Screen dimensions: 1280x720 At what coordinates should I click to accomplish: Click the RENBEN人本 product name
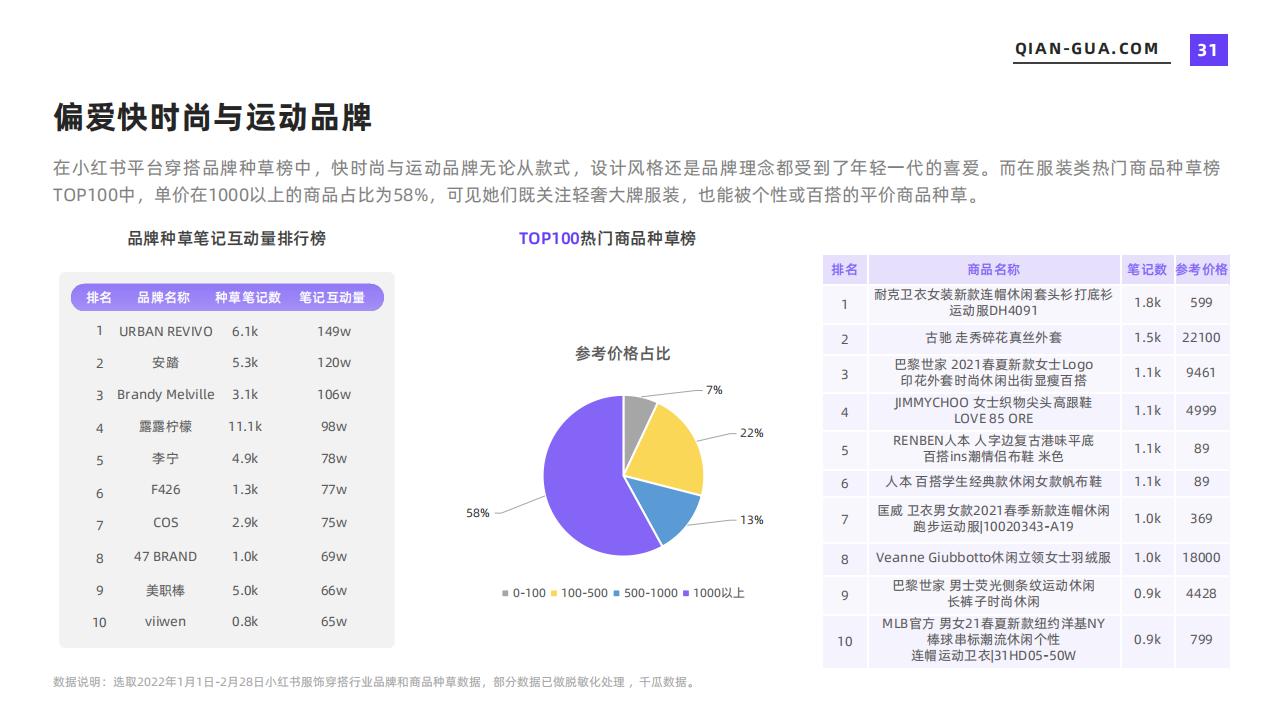point(993,448)
